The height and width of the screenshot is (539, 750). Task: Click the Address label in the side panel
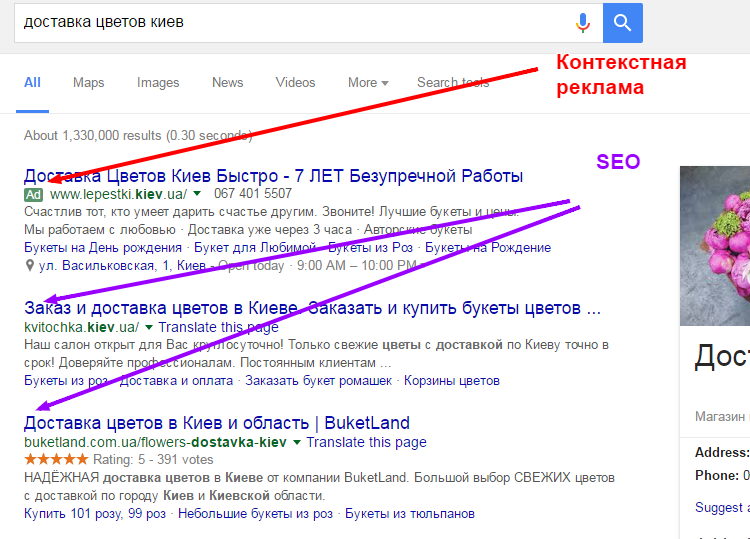click(x=722, y=452)
